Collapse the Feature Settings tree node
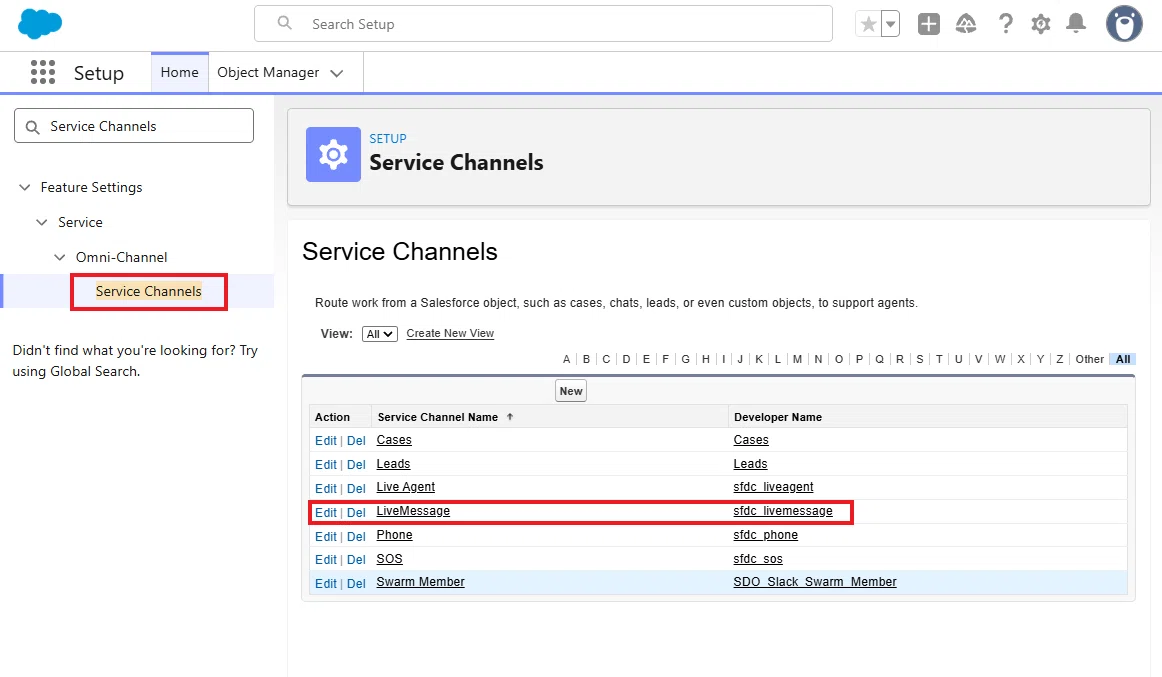The height and width of the screenshot is (677, 1162). pyautogui.click(x=24, y=187)
